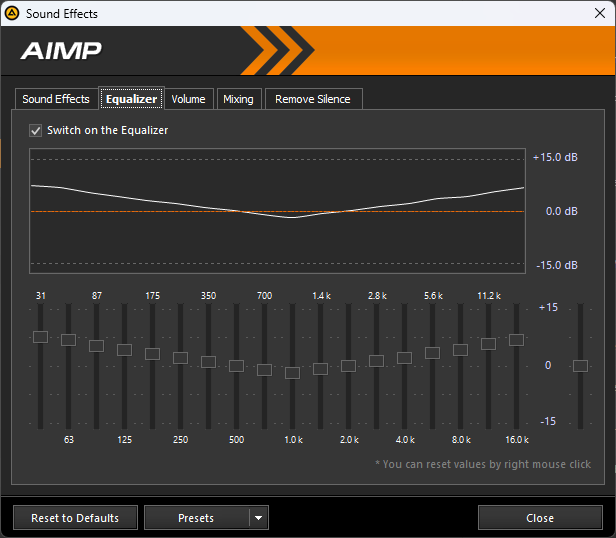The image size is (616, 538).
Task: Switch to the Volume tab
Action: point(189,99)
